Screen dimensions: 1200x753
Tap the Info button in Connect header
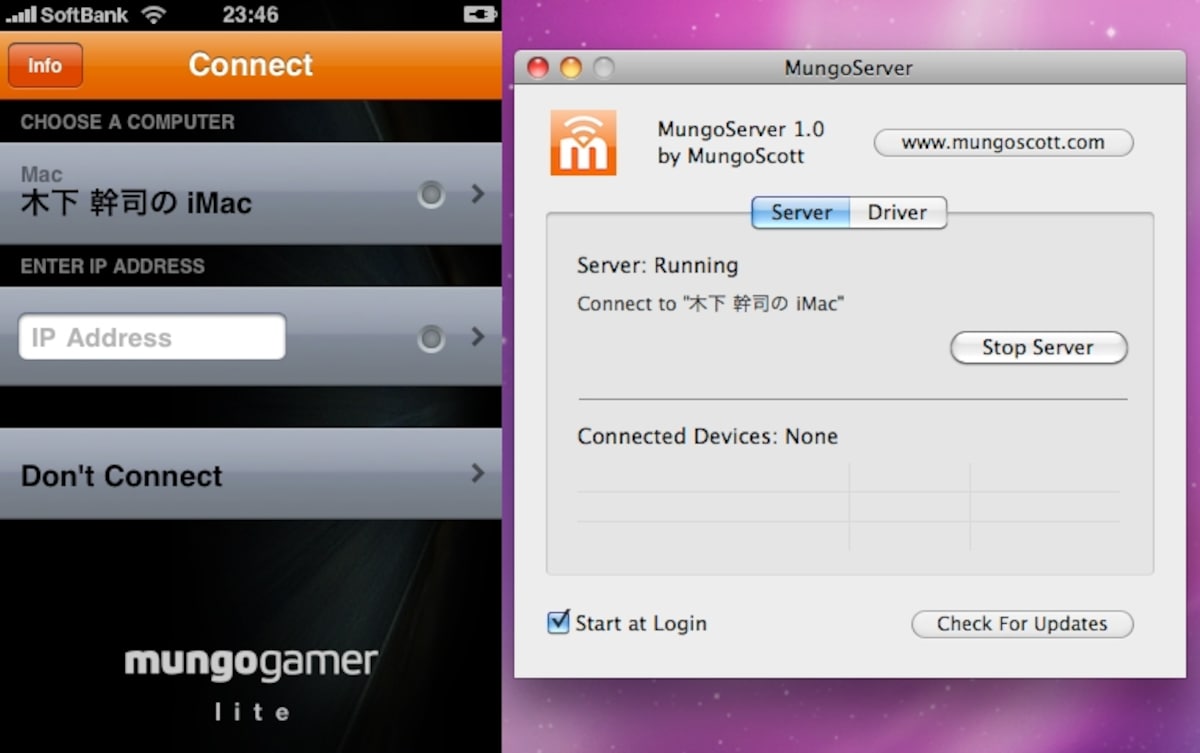pyautogui.click(x=45, y=66)
